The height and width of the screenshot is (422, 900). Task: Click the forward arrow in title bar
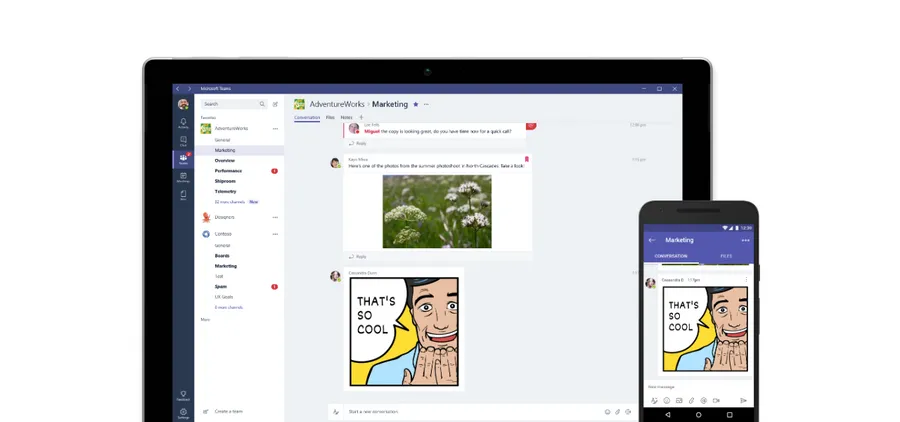[189, 88]
